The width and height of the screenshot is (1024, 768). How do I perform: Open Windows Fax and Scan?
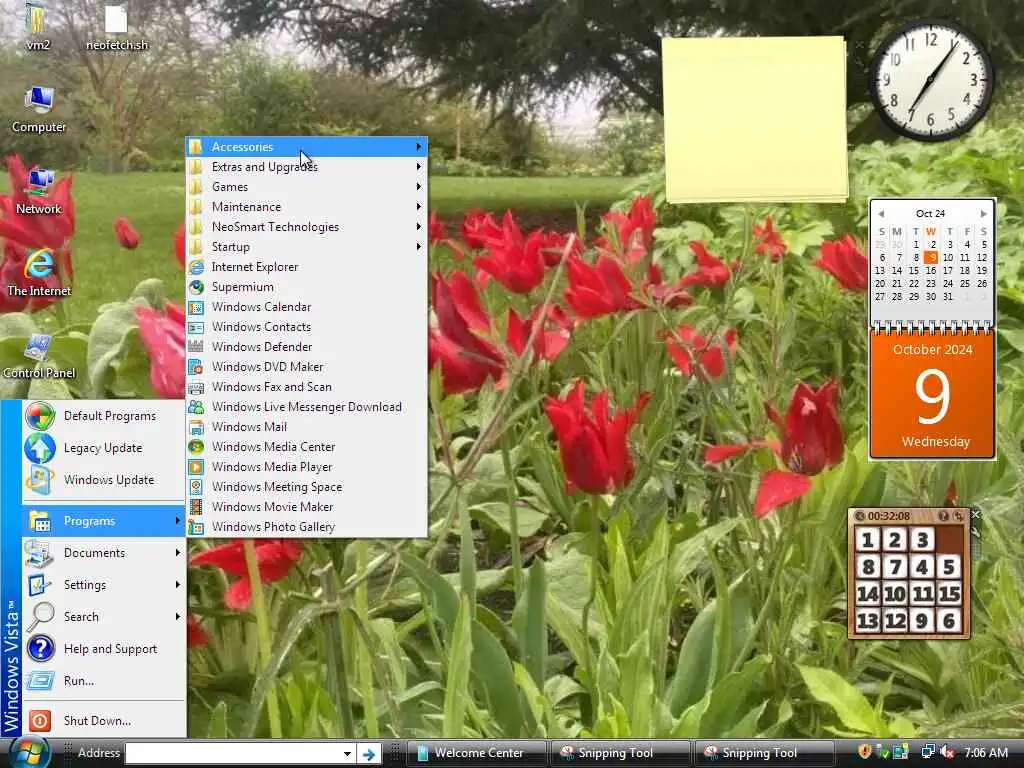click(x=307, y=387)
